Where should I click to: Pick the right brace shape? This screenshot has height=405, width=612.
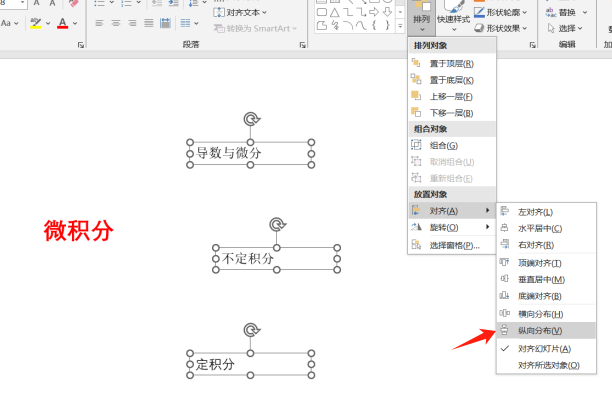click(387, 26)
